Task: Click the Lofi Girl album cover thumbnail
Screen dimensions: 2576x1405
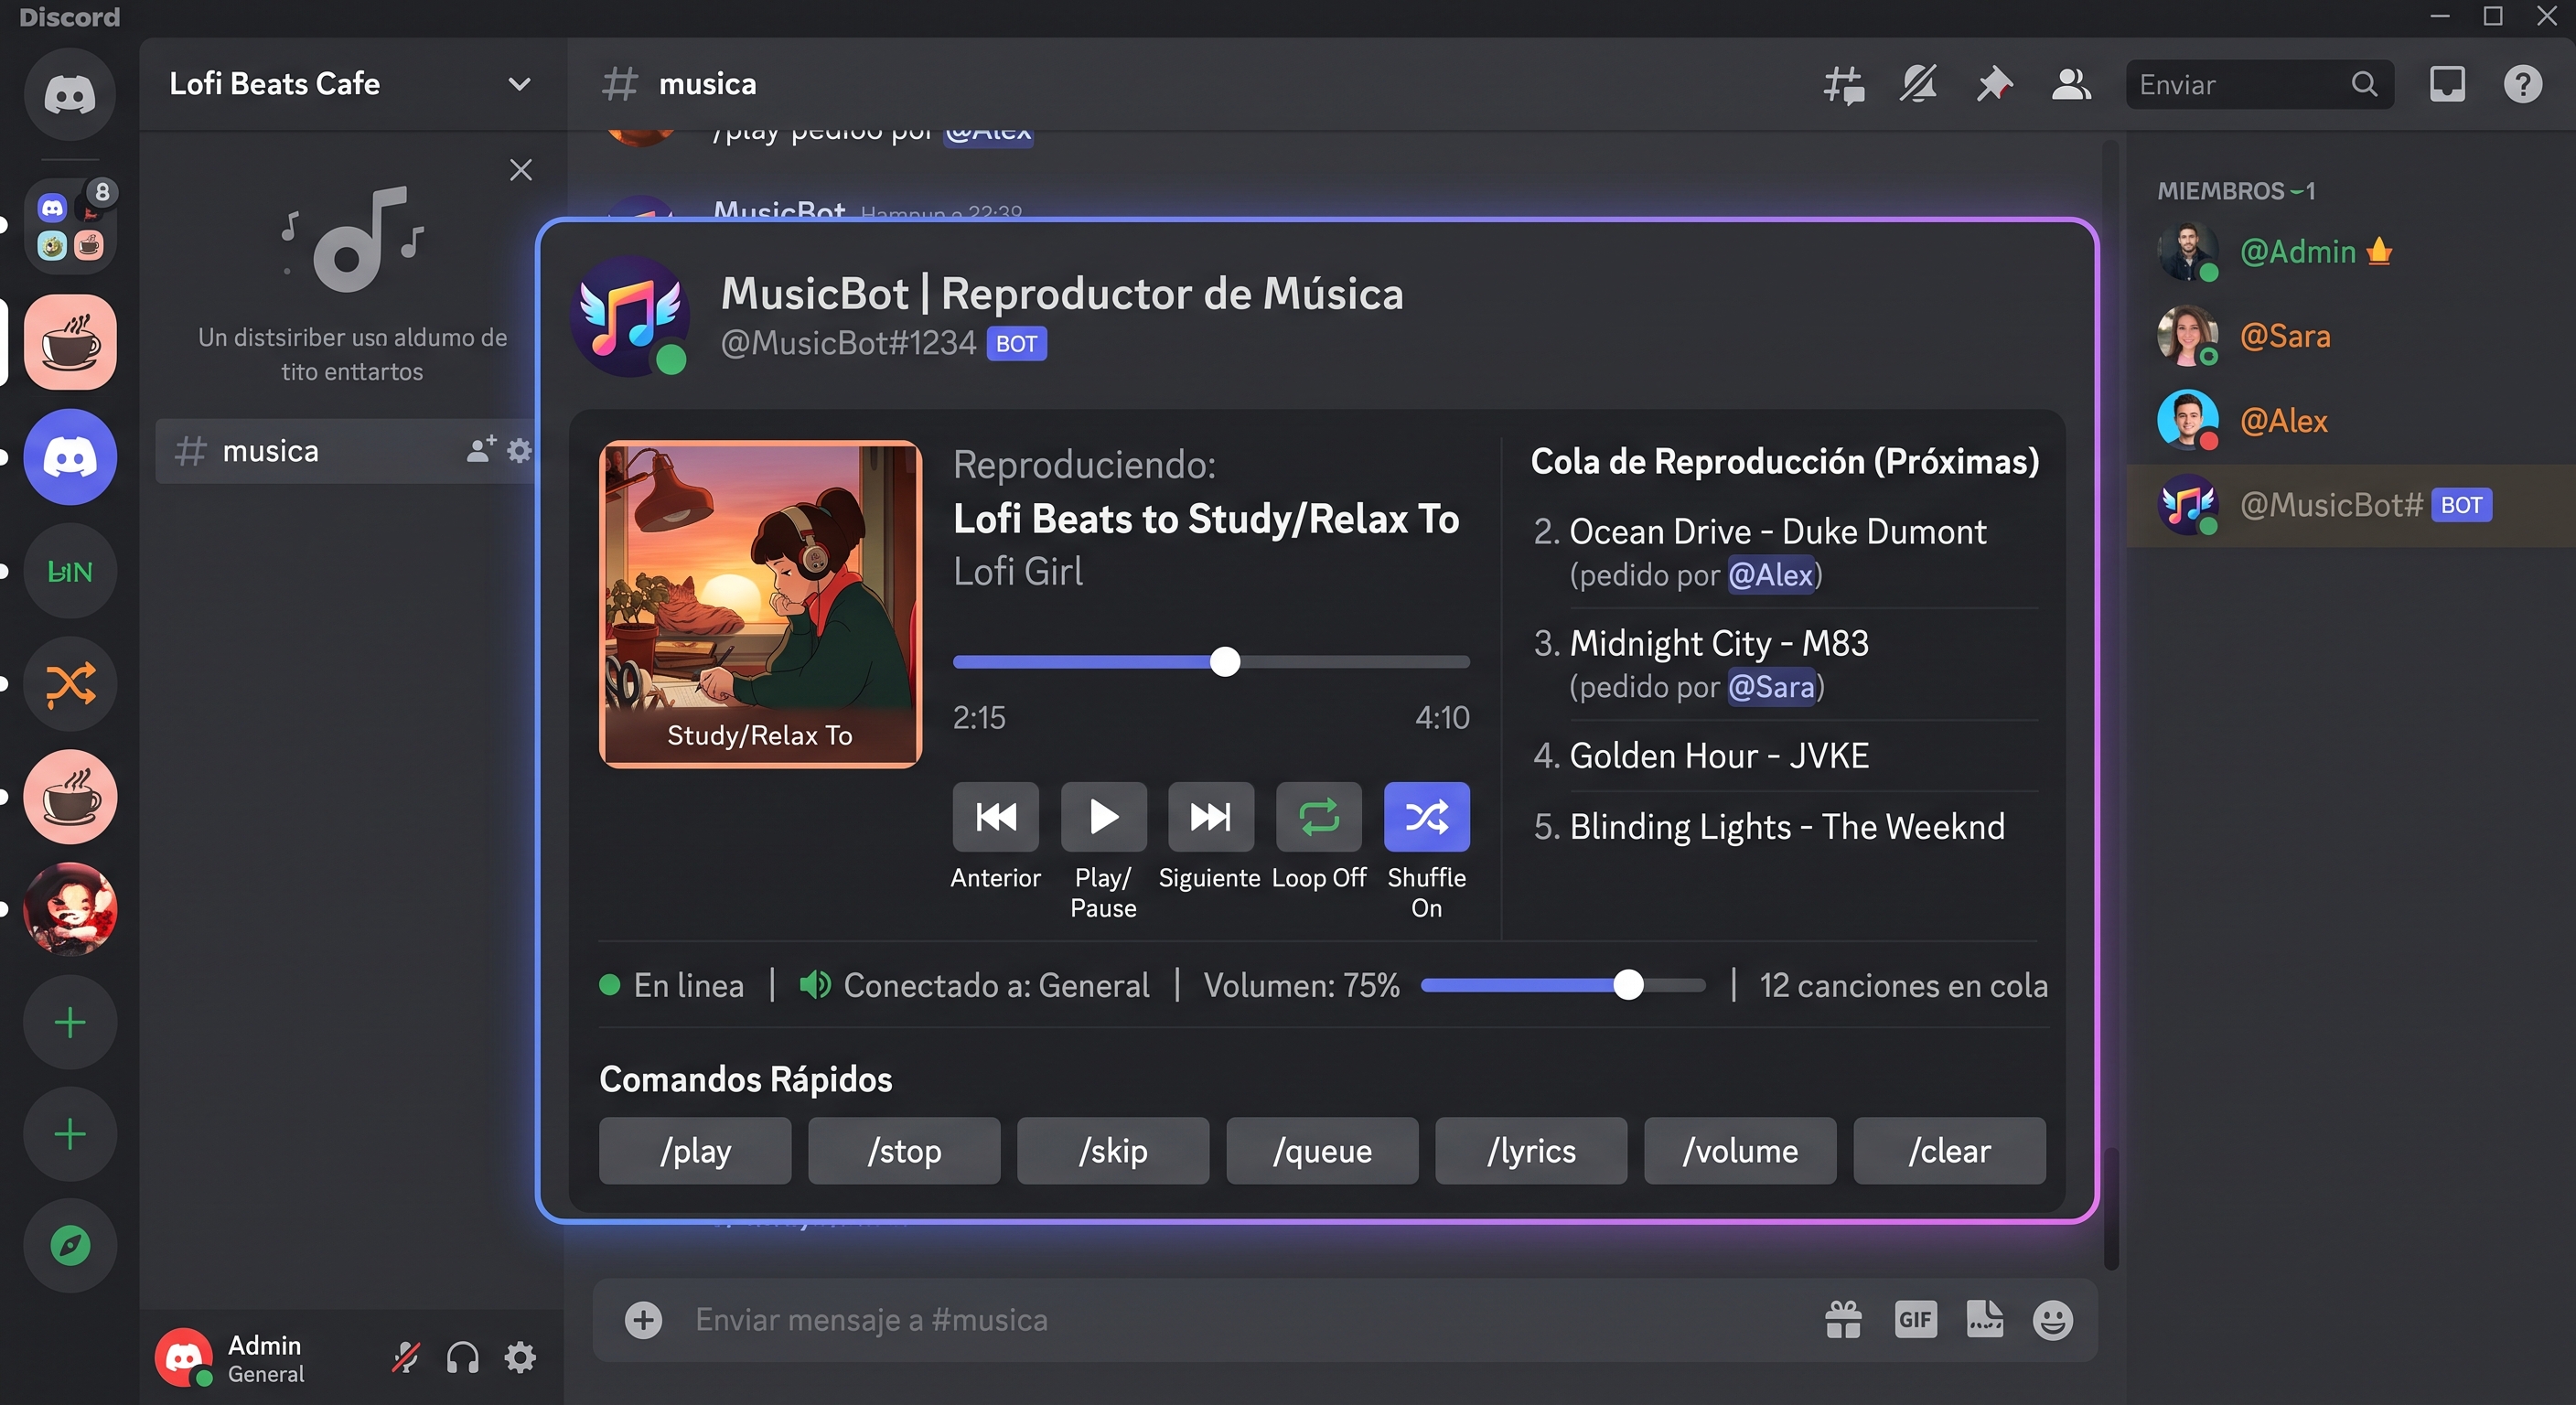Action: 760,604
